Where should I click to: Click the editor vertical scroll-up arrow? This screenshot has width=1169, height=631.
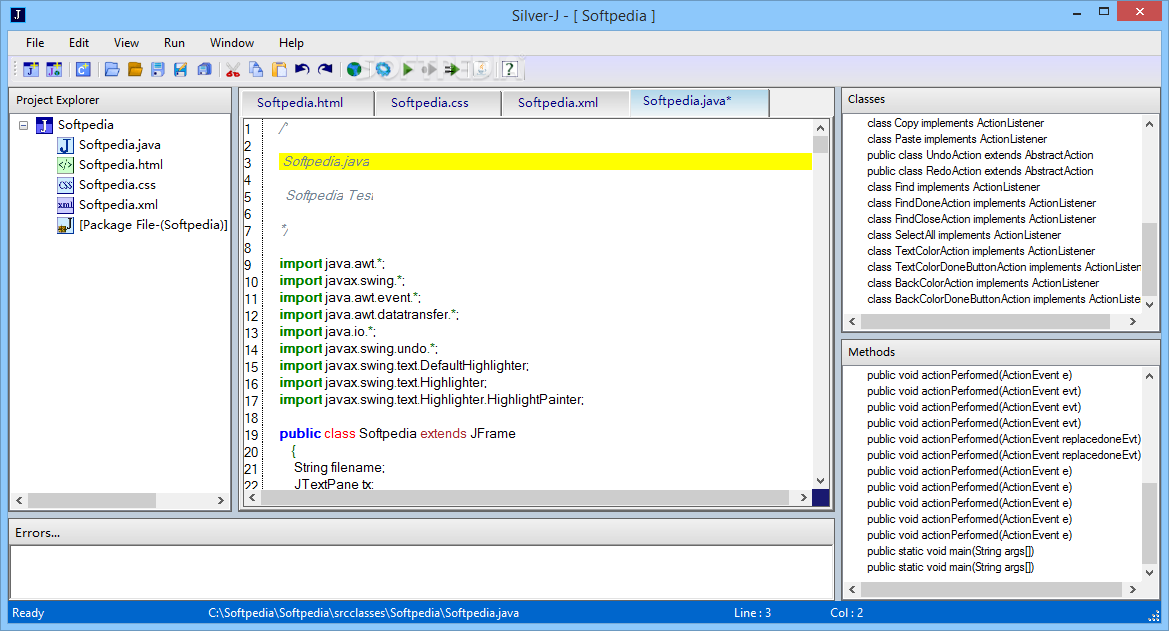click(820, 128)
